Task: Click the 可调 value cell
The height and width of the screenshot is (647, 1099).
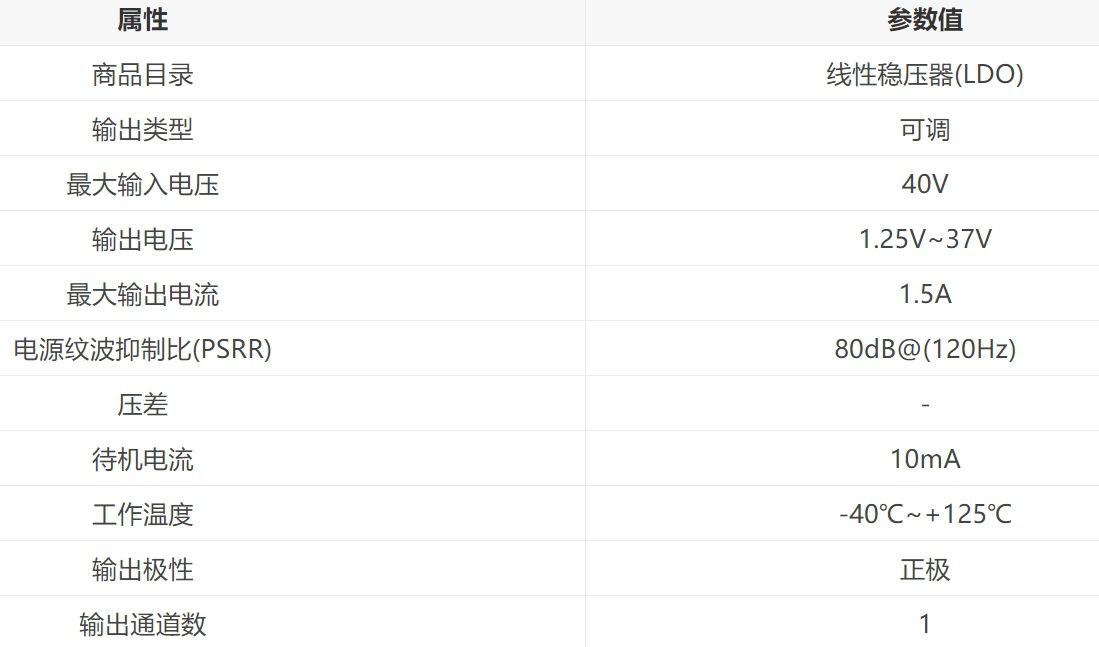Action: pyautogui.click(x=924, y=130)
